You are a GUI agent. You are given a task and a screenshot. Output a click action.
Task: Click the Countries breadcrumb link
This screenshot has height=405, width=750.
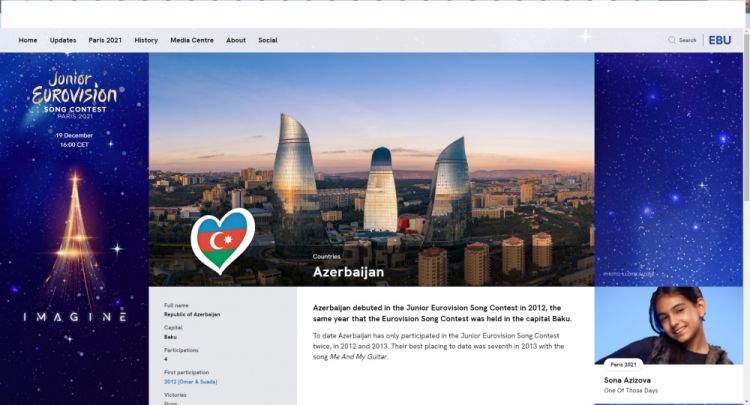tap(327, 257)
